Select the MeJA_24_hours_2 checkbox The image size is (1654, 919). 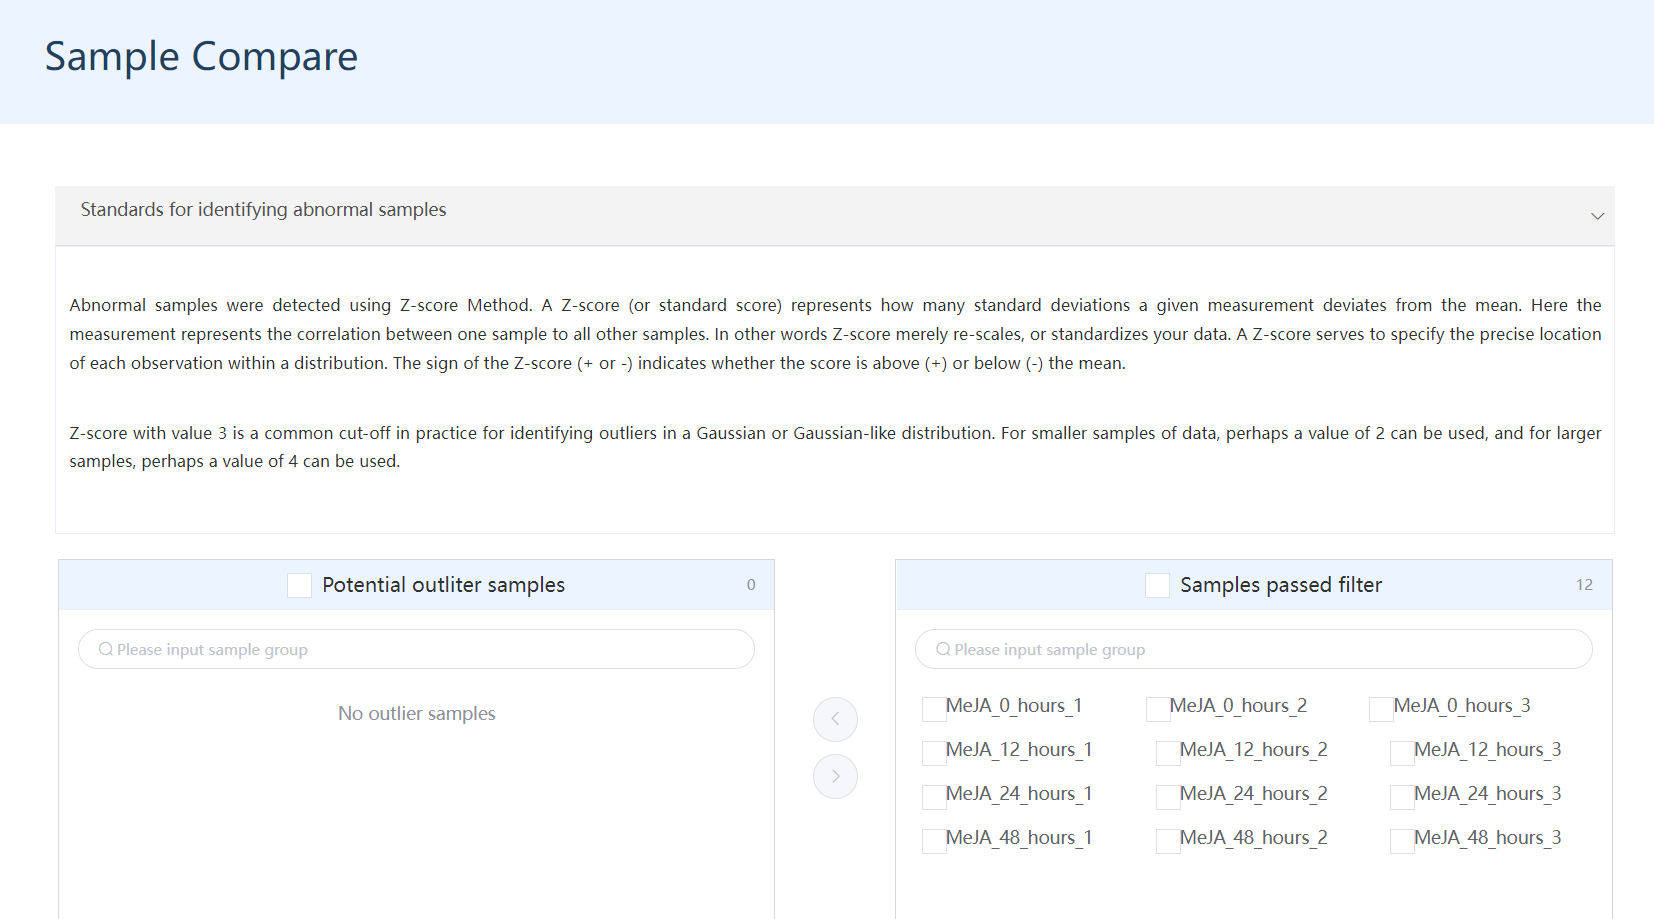tap(1168, 797)
